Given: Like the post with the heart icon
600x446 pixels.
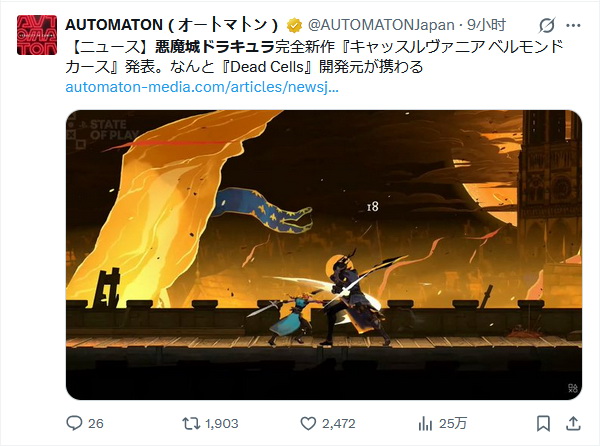Looking at the screenshot, I should click(308, 423).
